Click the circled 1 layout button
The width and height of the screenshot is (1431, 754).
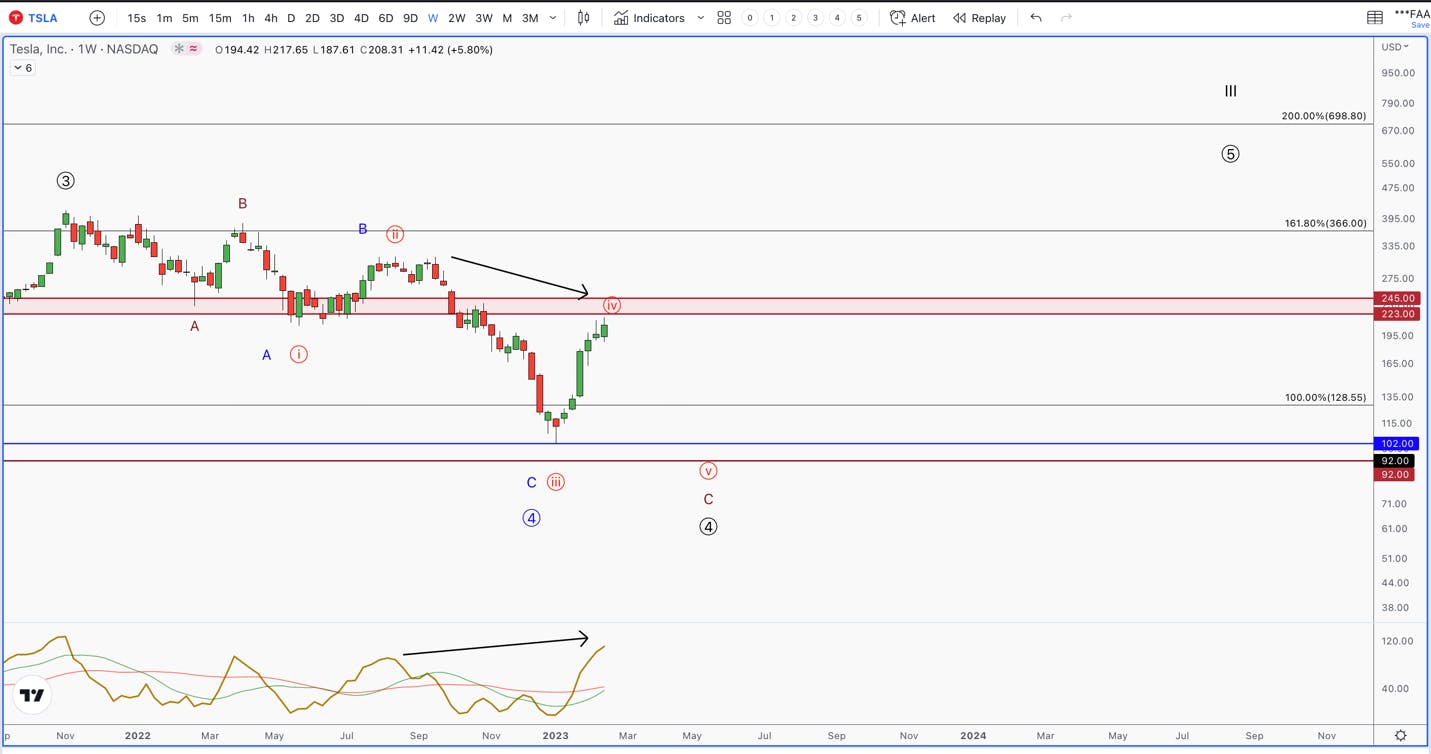[772, 18]
